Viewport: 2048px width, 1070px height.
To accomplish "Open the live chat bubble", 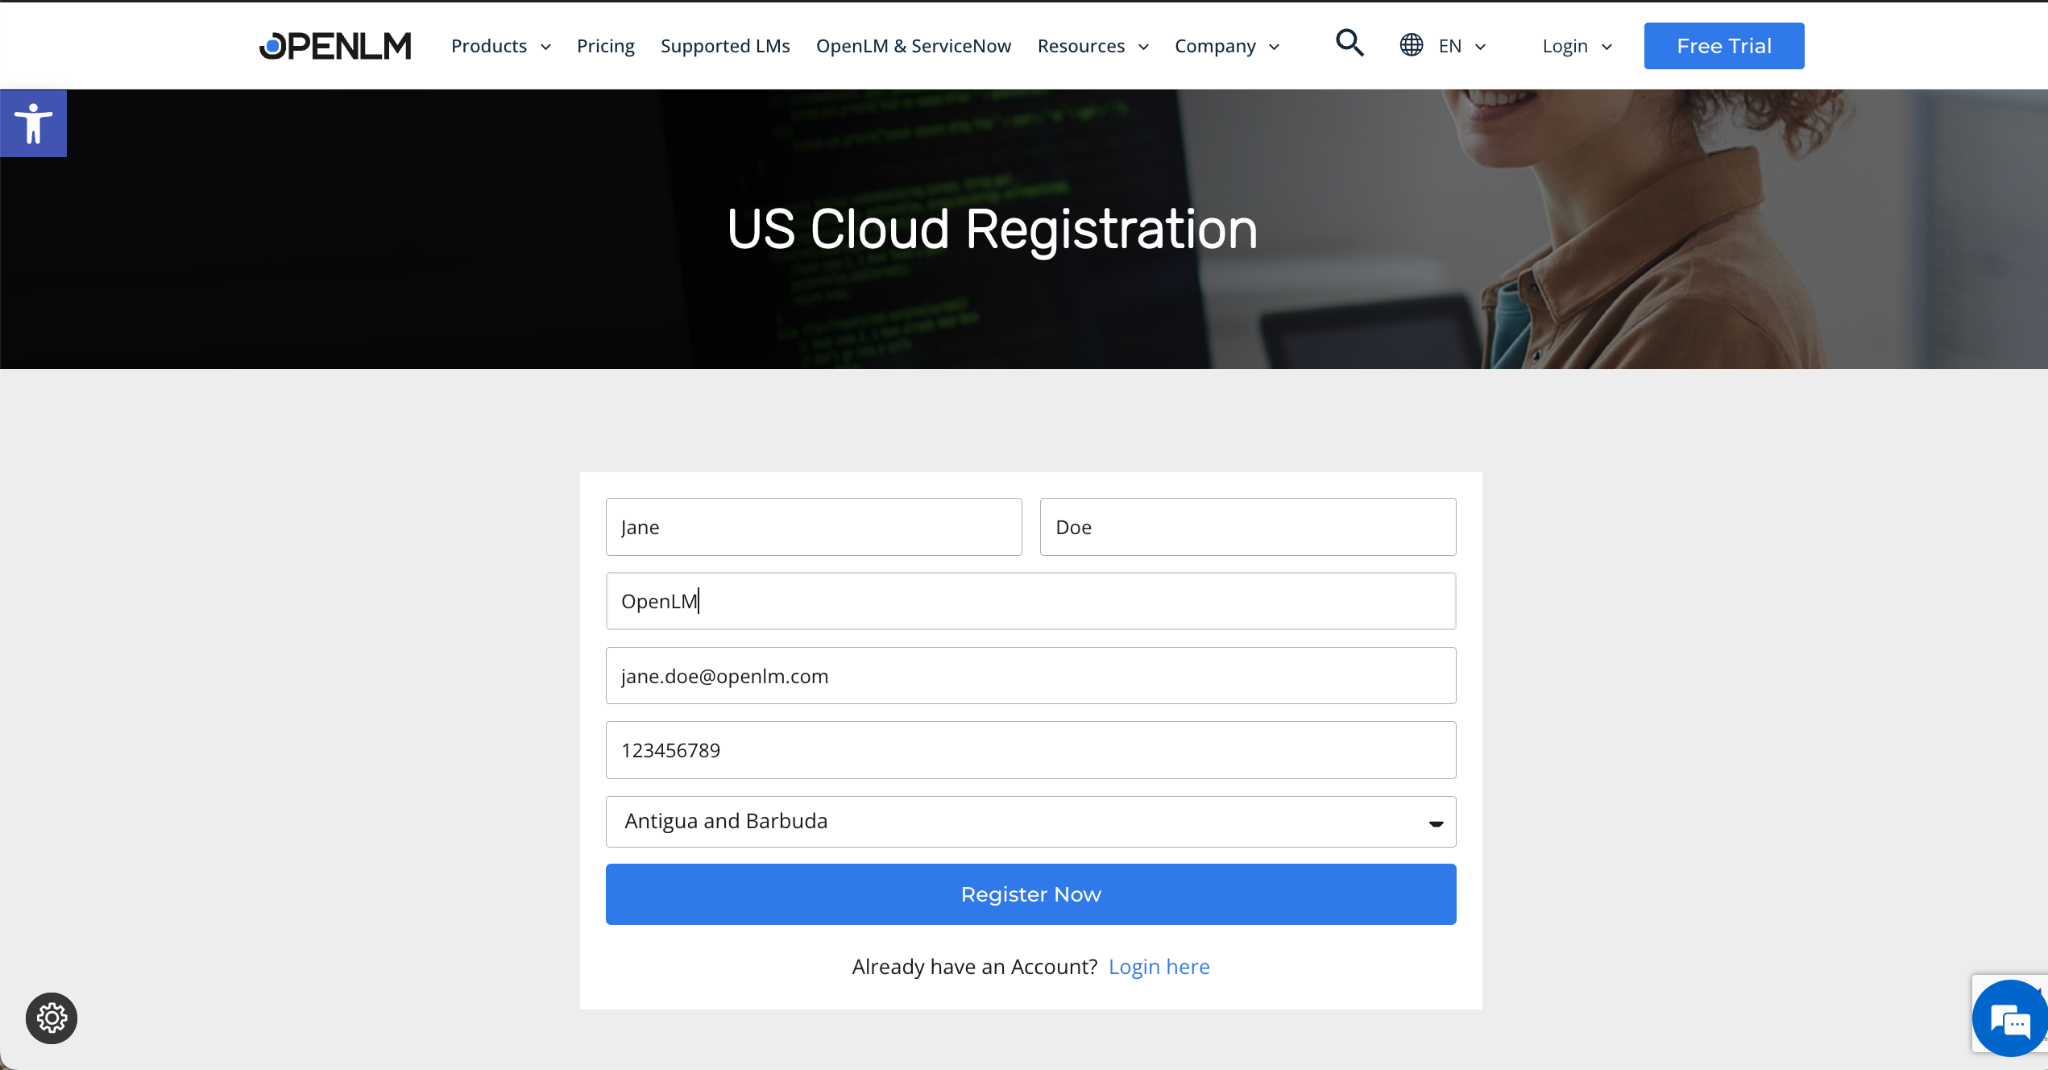I will coord(2009,1020).
